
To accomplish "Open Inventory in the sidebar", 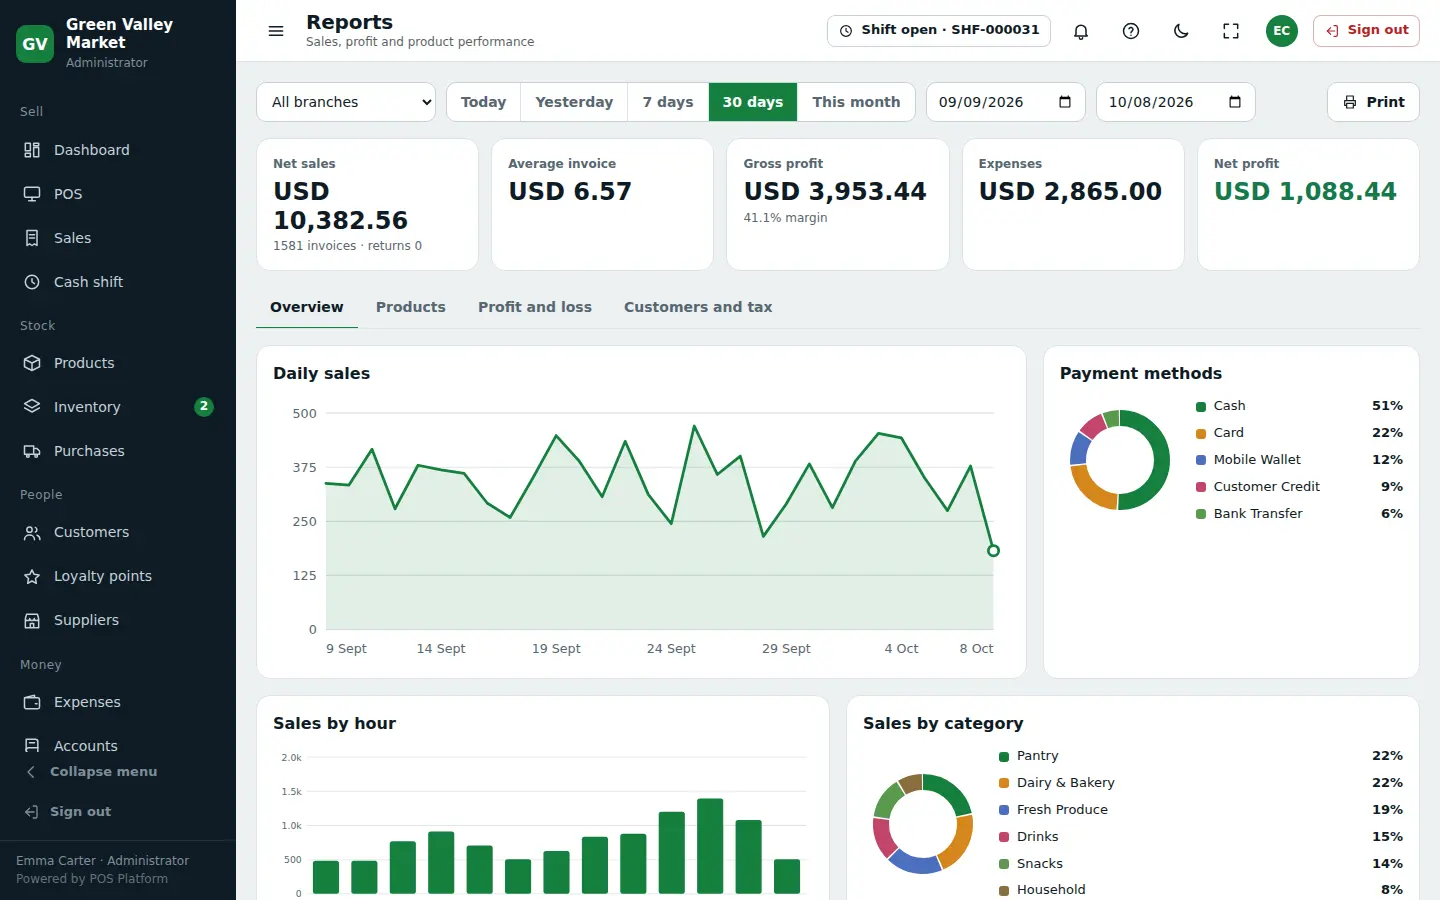I will tap(118, 407).
